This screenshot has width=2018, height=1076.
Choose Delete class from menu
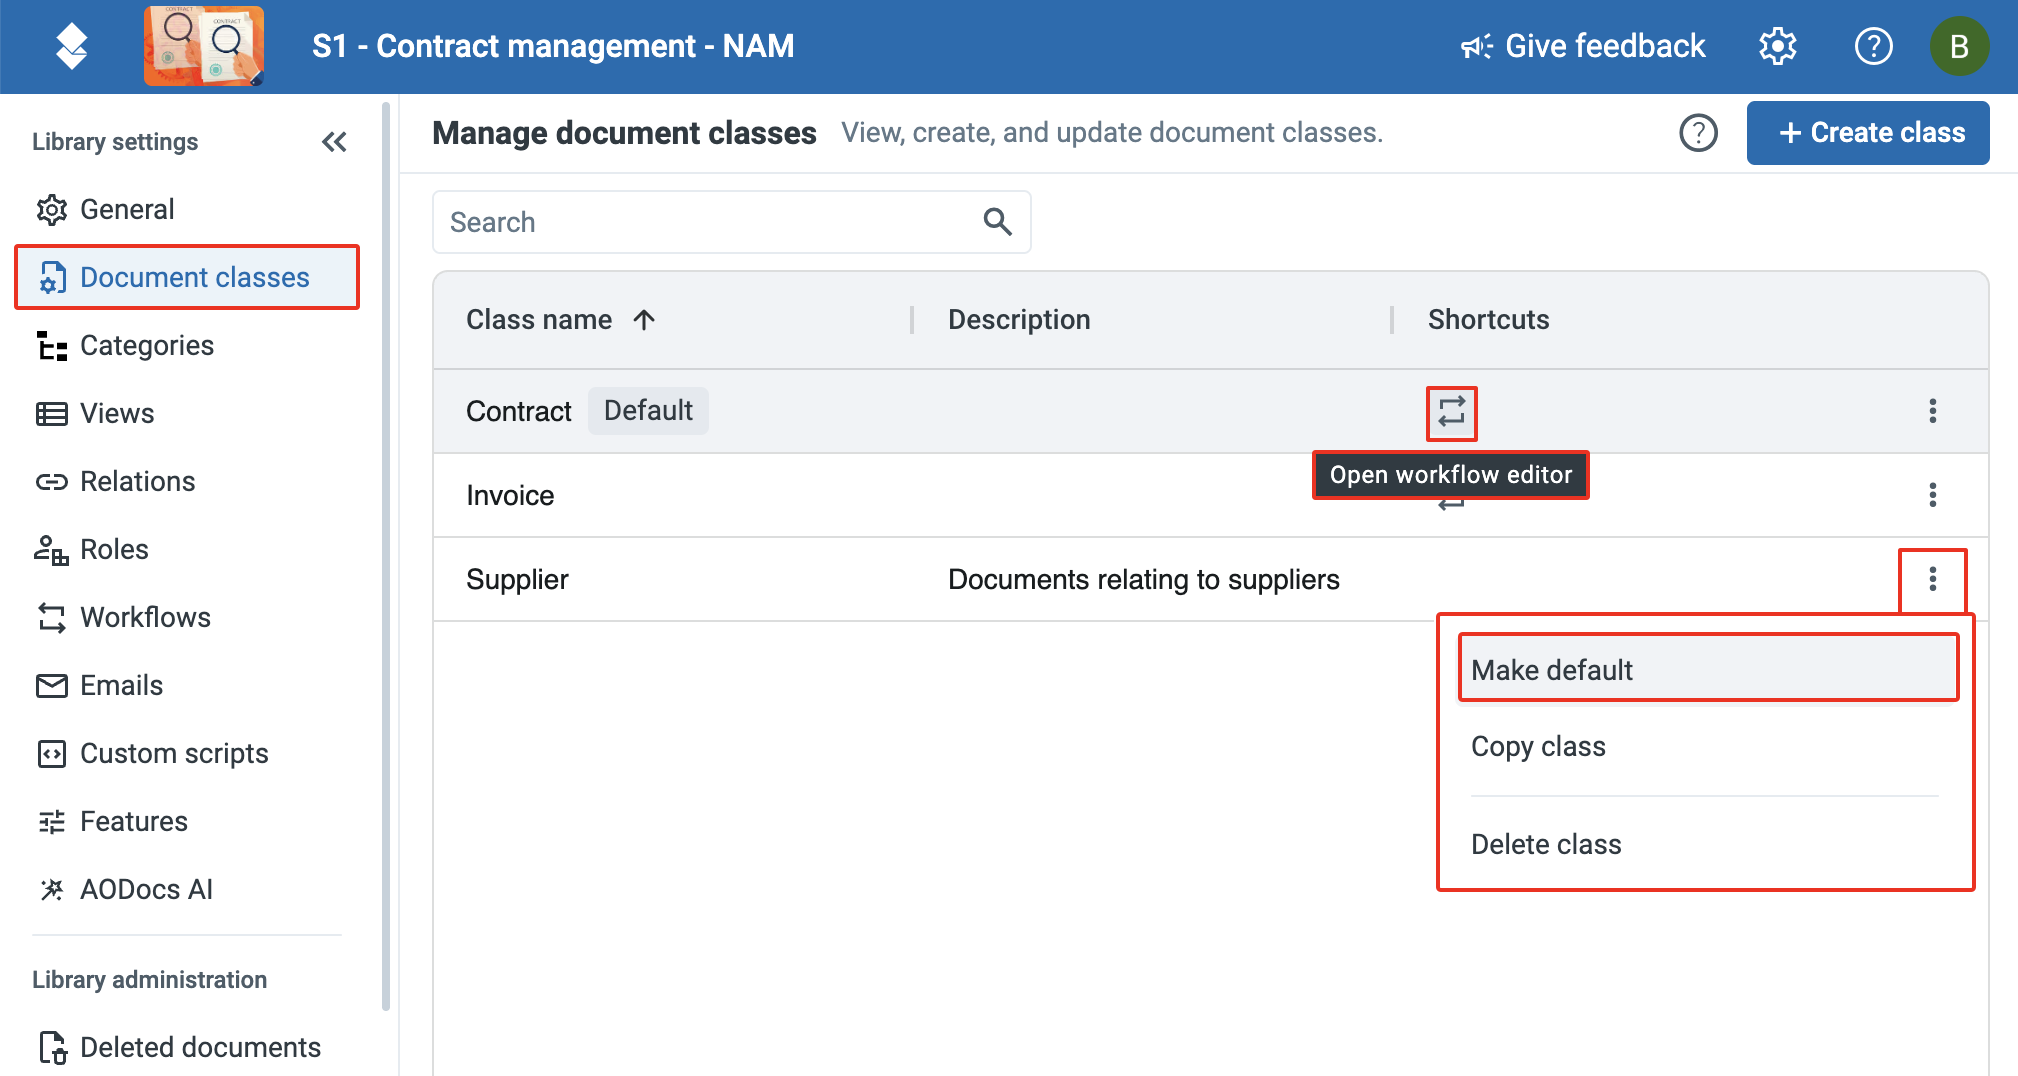point(1707,844)
